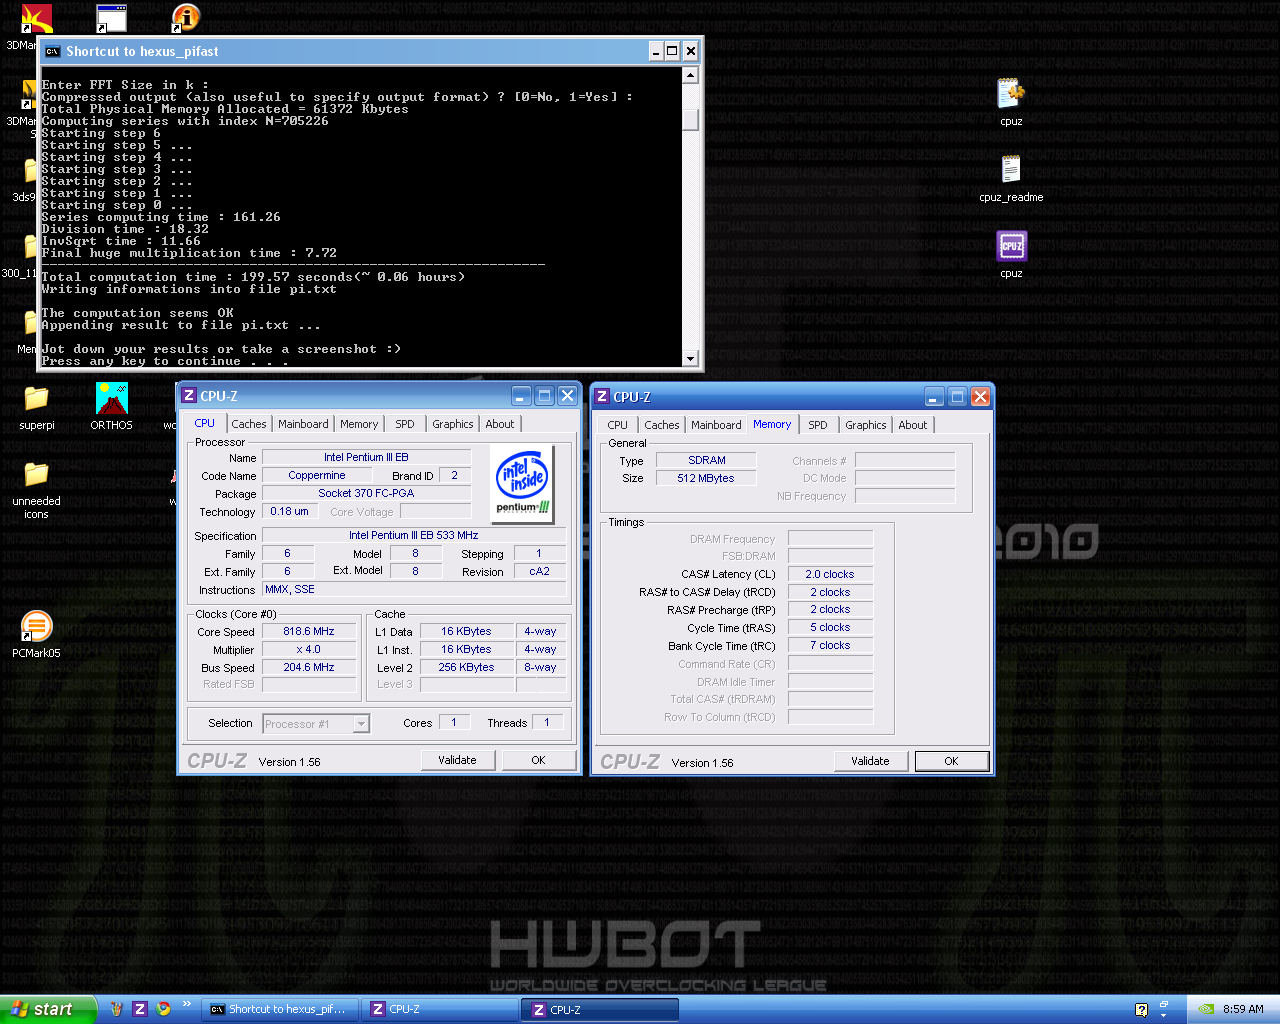Open Mainboard tab in CPU-Z memory window
The image size is (1280, 1024).
716,425
